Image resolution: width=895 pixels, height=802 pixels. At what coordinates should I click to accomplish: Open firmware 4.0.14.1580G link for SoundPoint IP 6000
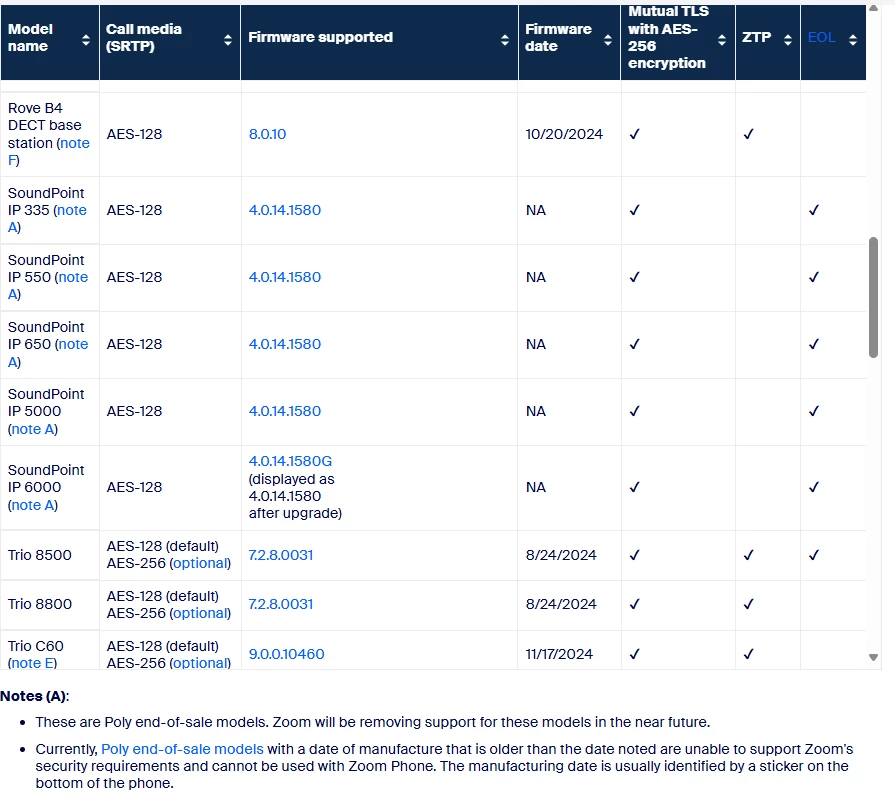tap(290, 461)
